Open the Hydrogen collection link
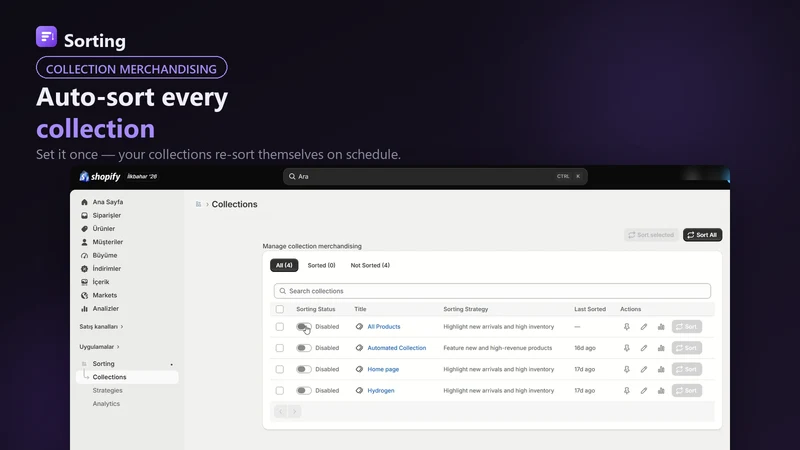The width and height of the screenshot is (800, 450). click(381, 391)
